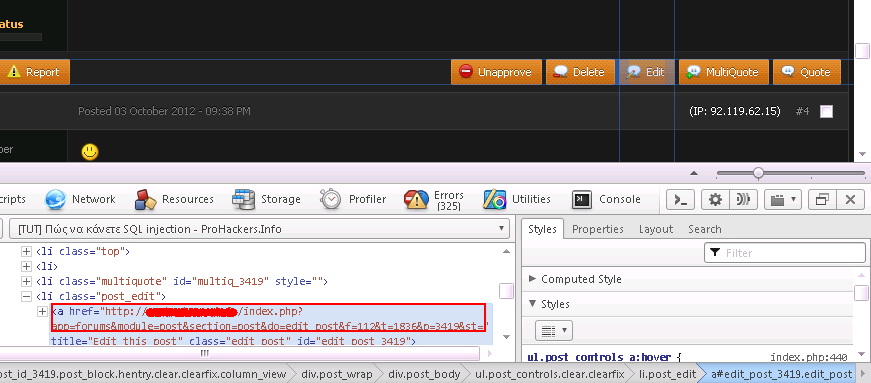
Task: Close the developer tools panel
Action: [x=850, y=199]
